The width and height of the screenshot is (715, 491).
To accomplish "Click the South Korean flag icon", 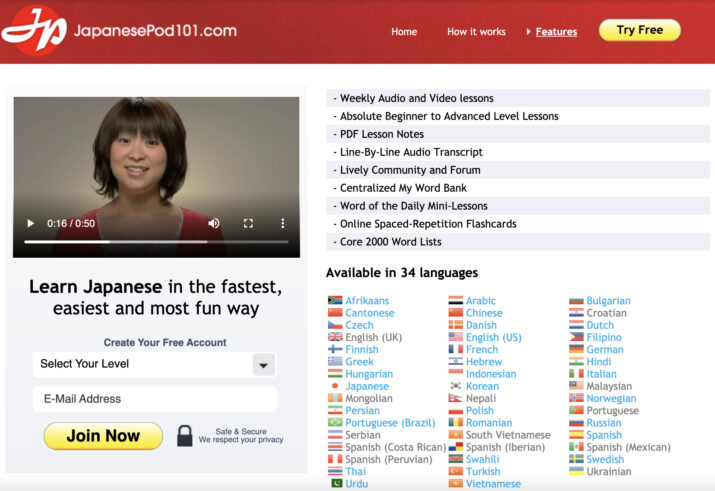I will 456,386.
